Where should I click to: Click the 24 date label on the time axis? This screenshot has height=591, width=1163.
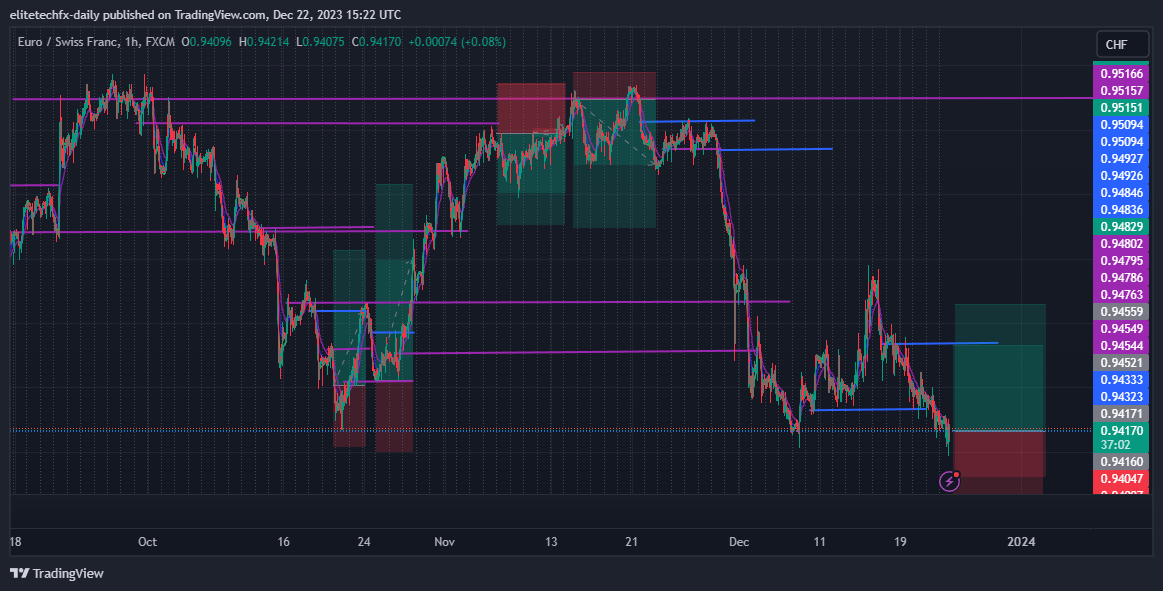tap(364, 542)
